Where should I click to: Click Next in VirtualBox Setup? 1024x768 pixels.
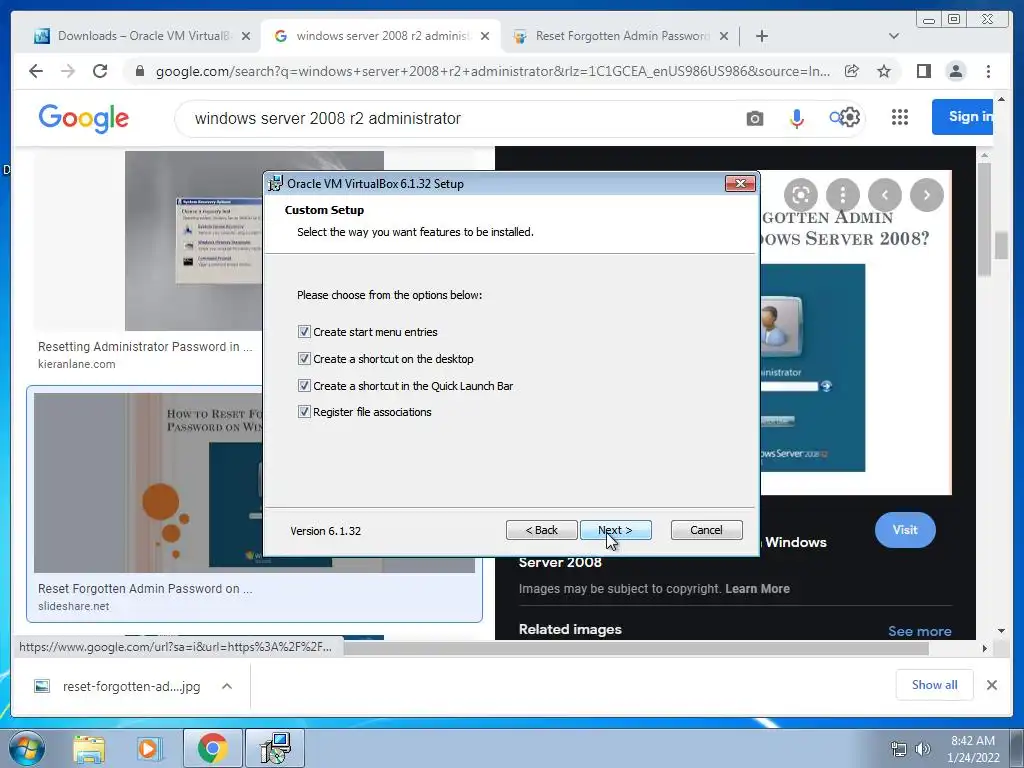click(615, 530)
